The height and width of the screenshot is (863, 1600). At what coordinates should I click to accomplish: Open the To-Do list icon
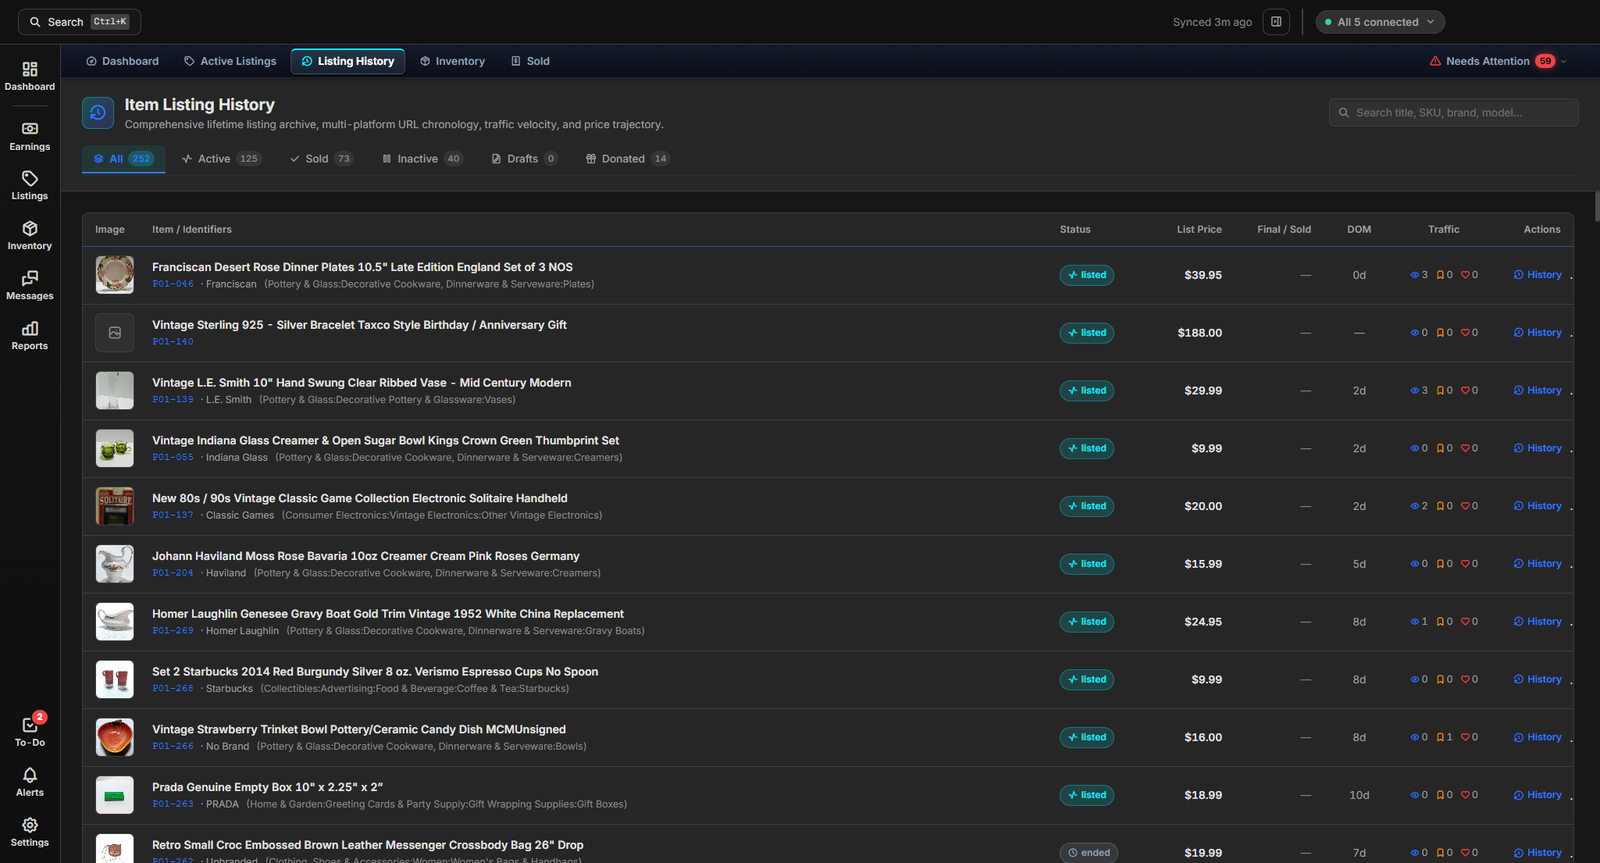click(30, 732)
